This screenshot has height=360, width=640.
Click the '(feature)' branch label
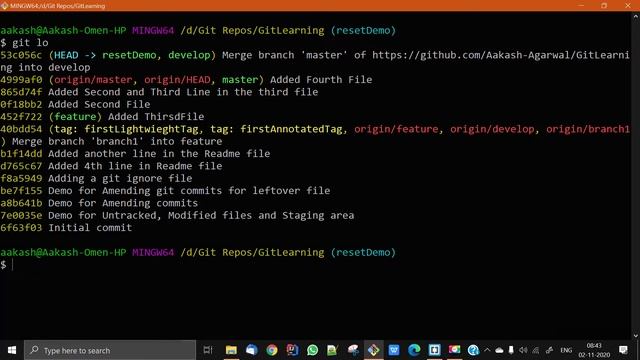[75, 117]
